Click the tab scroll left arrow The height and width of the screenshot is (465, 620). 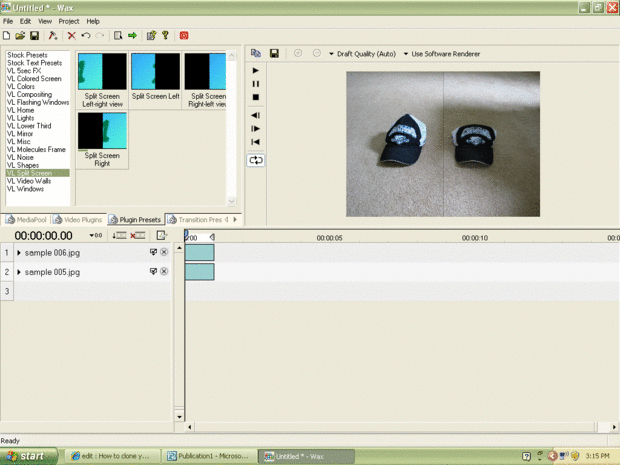click(x=227, y=219)
